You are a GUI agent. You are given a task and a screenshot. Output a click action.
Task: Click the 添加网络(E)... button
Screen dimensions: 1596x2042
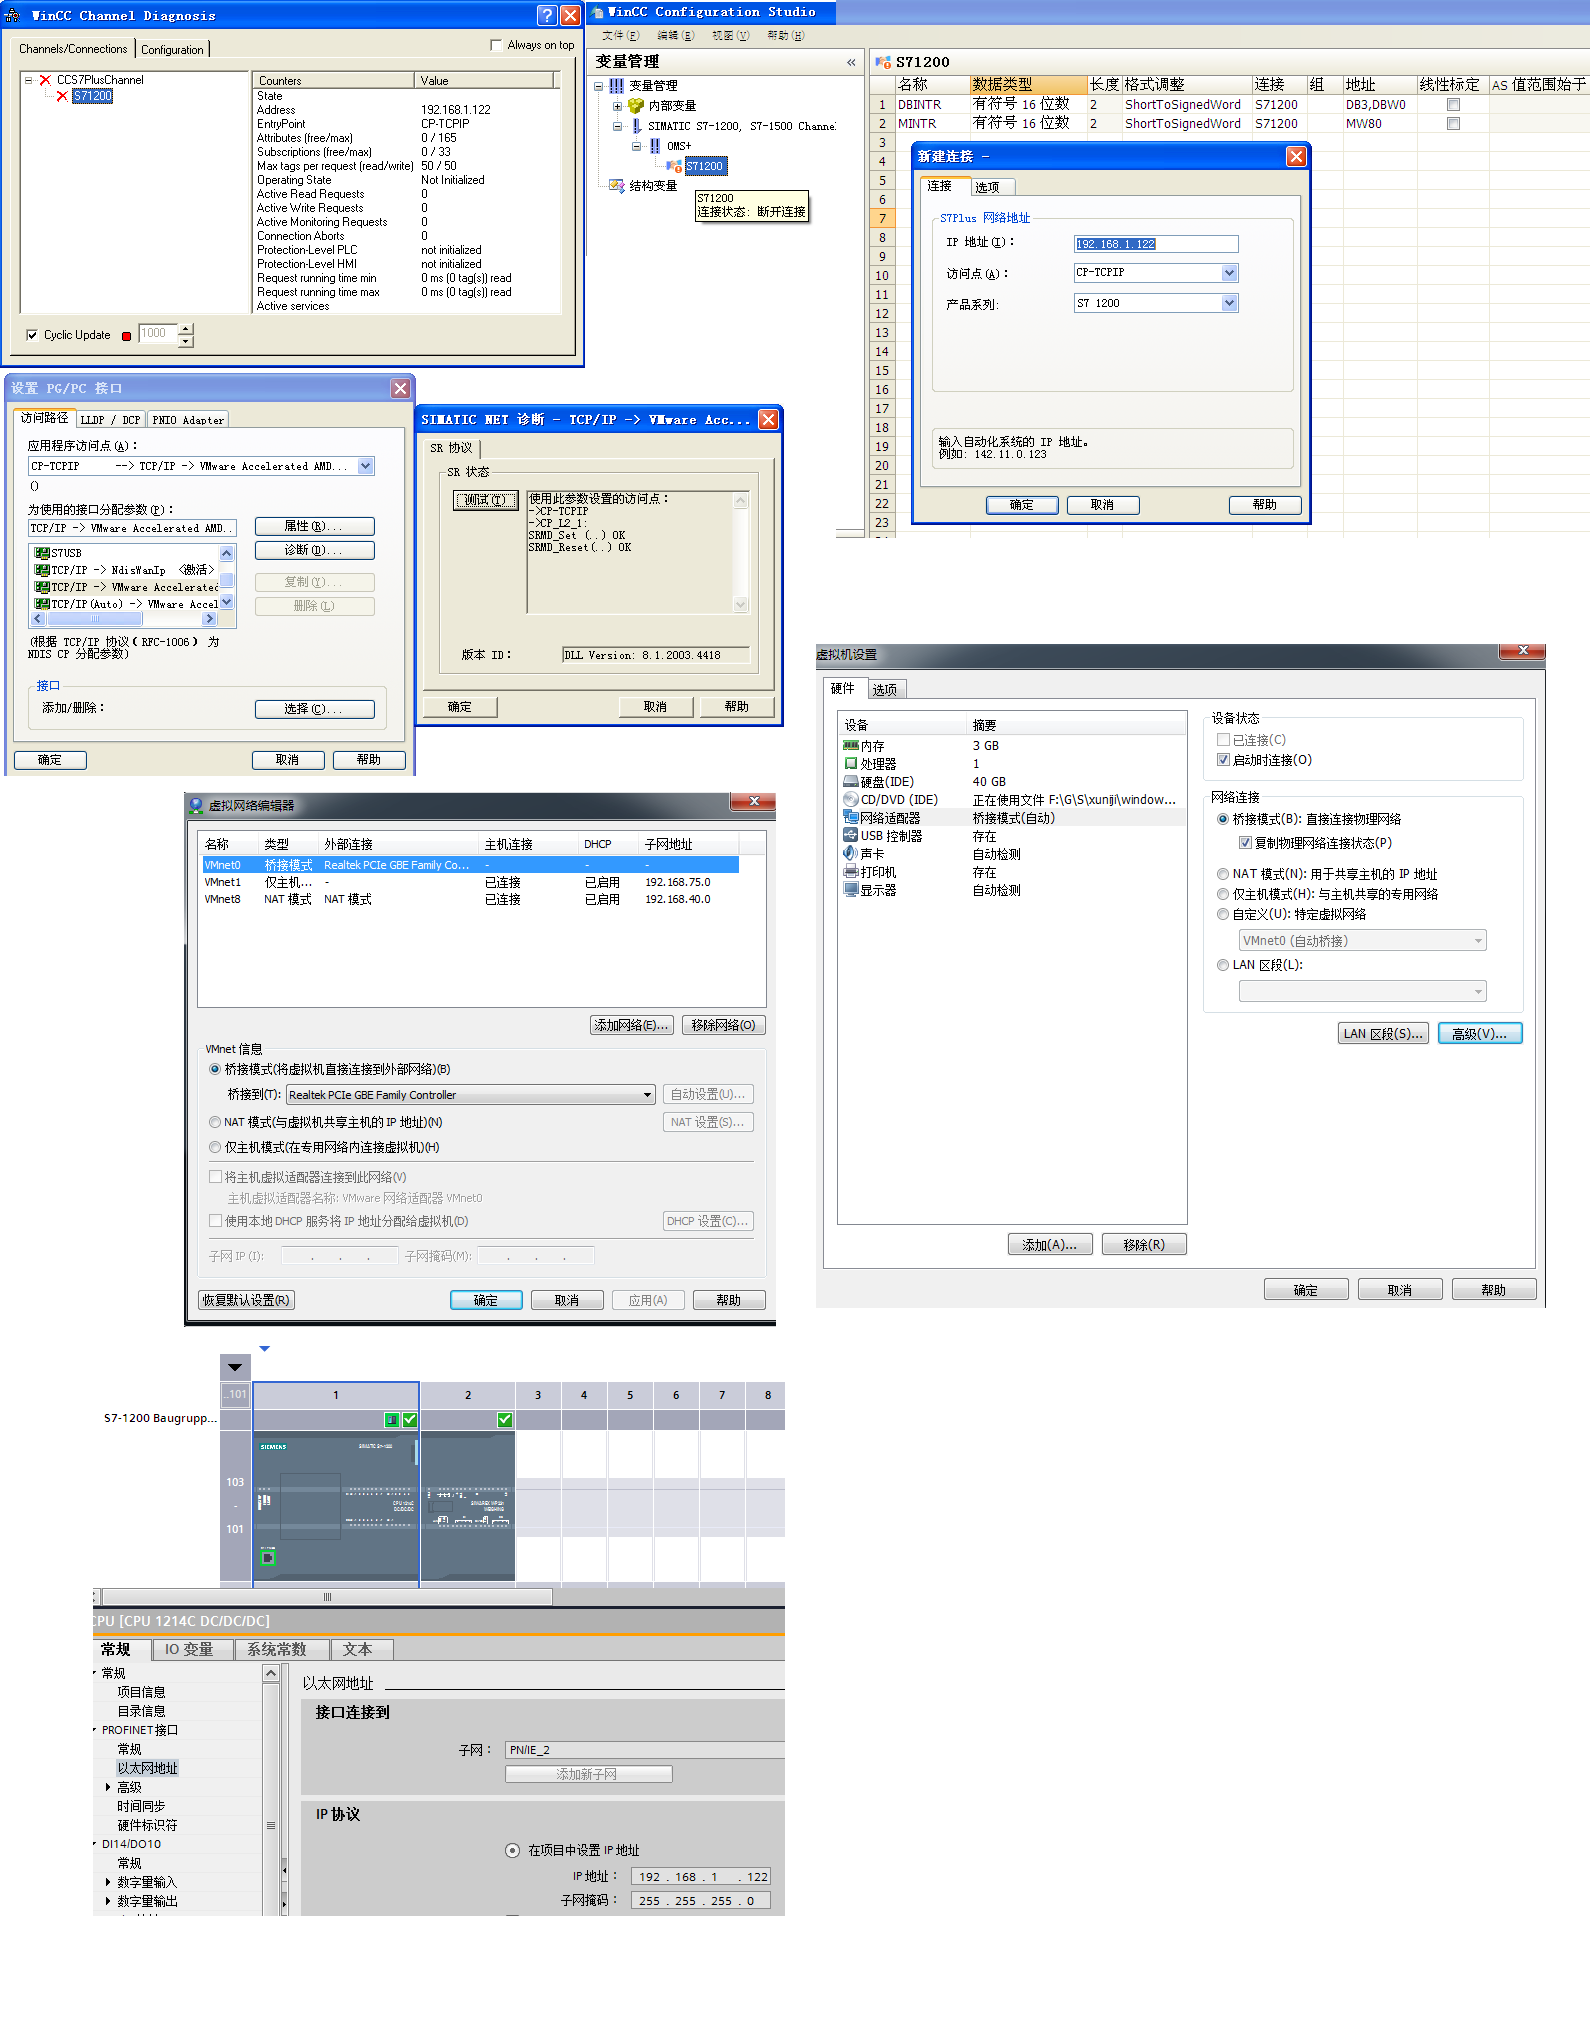tap(631, 1025)
